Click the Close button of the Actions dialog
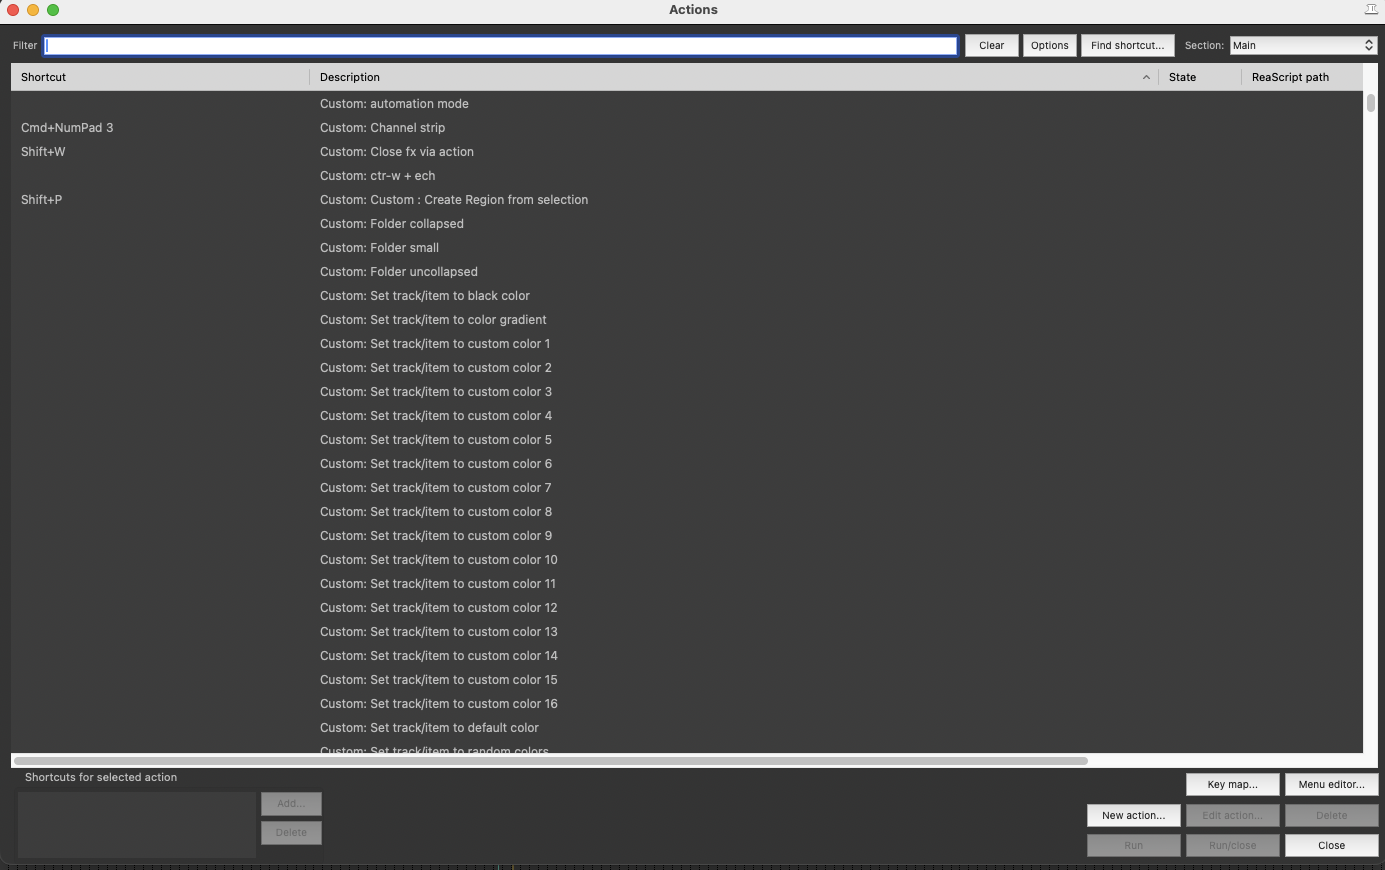This screenshot has height=870, width=1385. point(1331,845)
